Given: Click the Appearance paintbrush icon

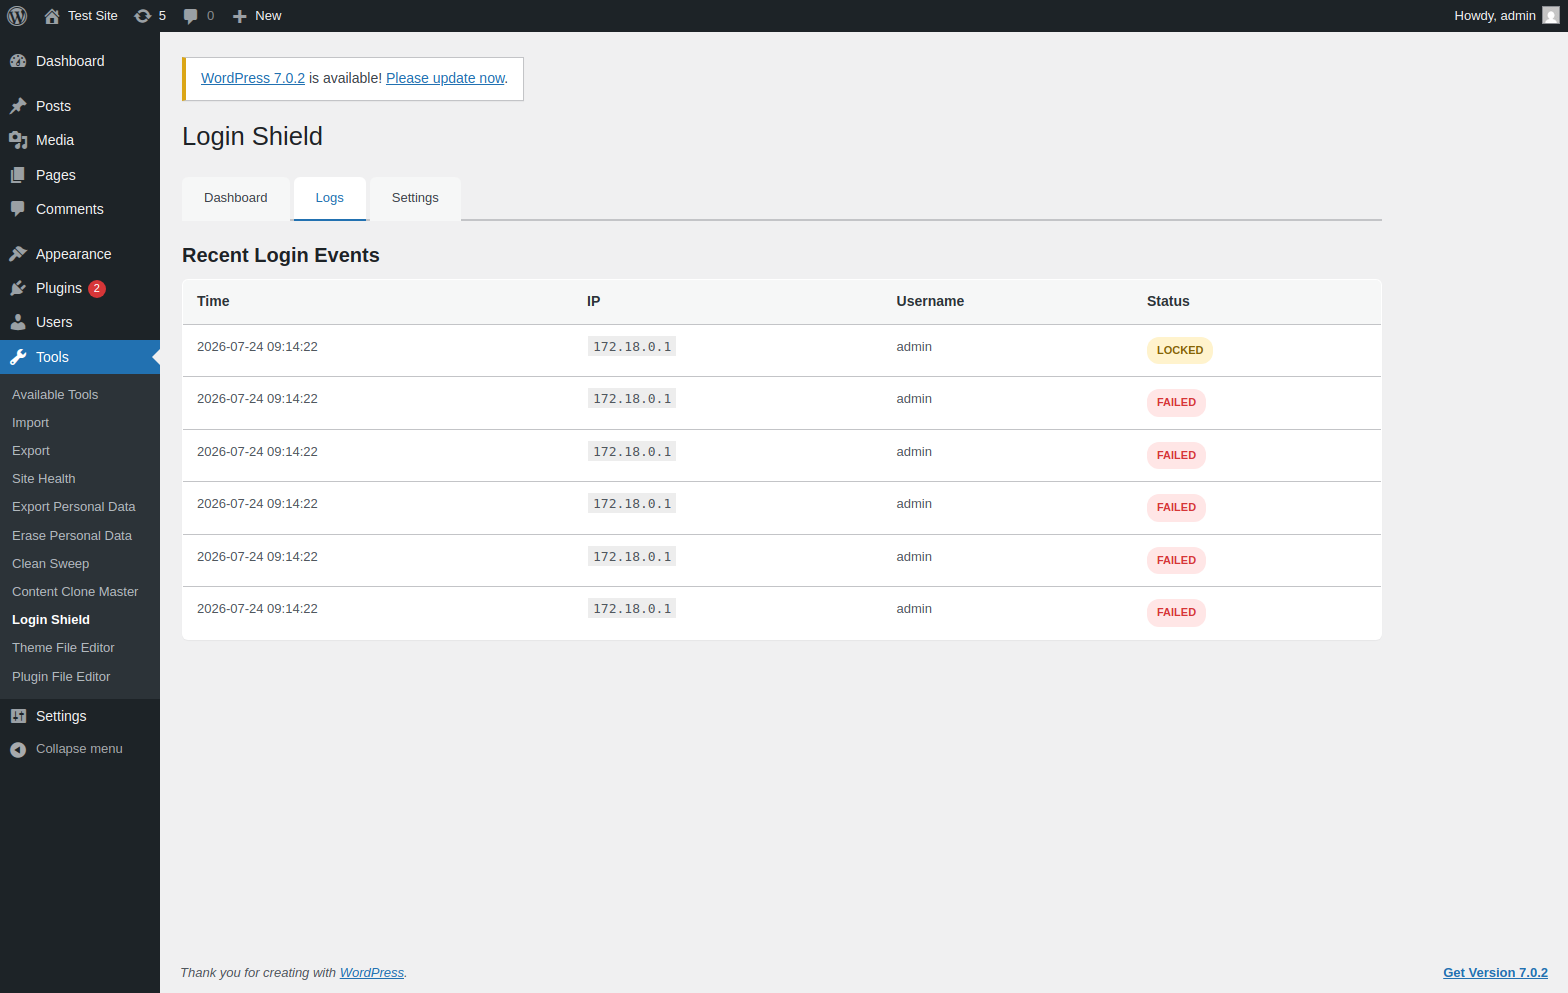Looking at the screenshot, I should pyautogui.click(x=18, y=254).
